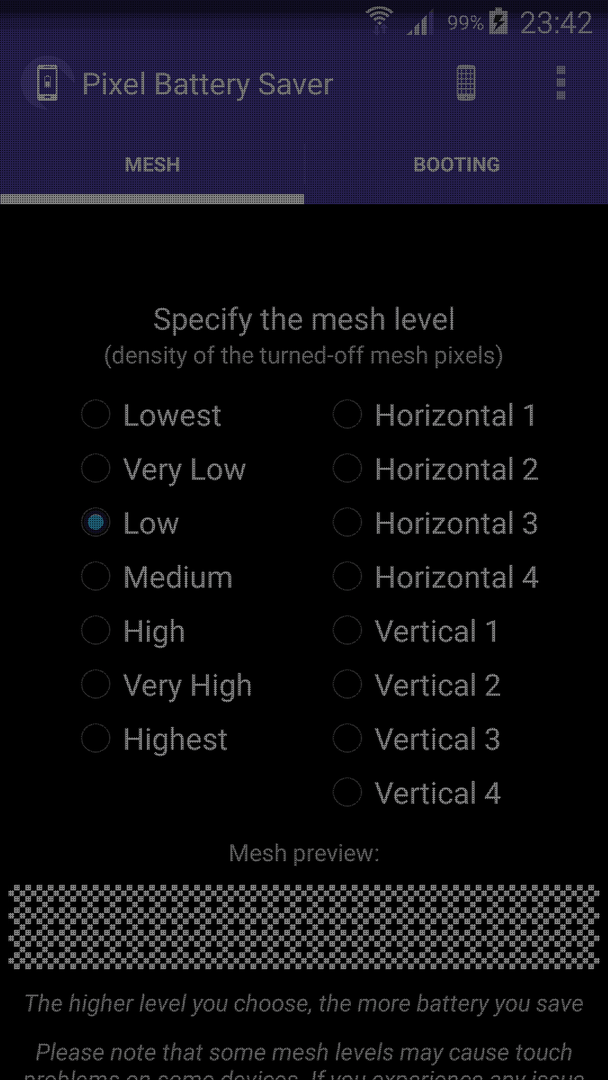Tap the 23:42 clock in status bar
This screenshot has height=1080, width=608.
555,23
